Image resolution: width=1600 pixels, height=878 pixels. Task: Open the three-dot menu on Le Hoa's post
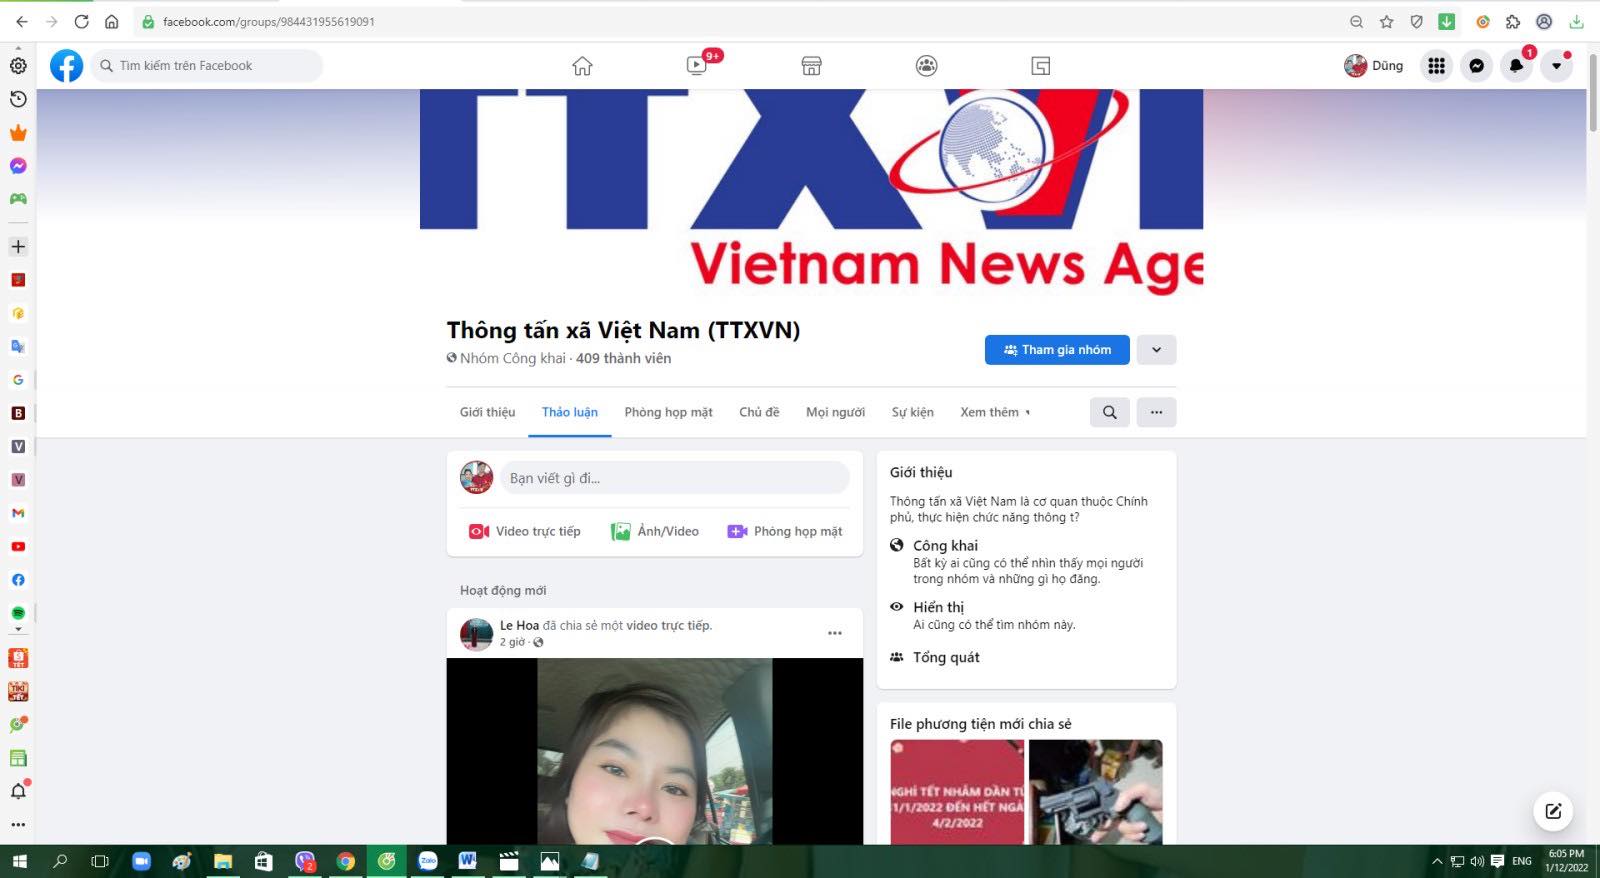click(834, 633)
